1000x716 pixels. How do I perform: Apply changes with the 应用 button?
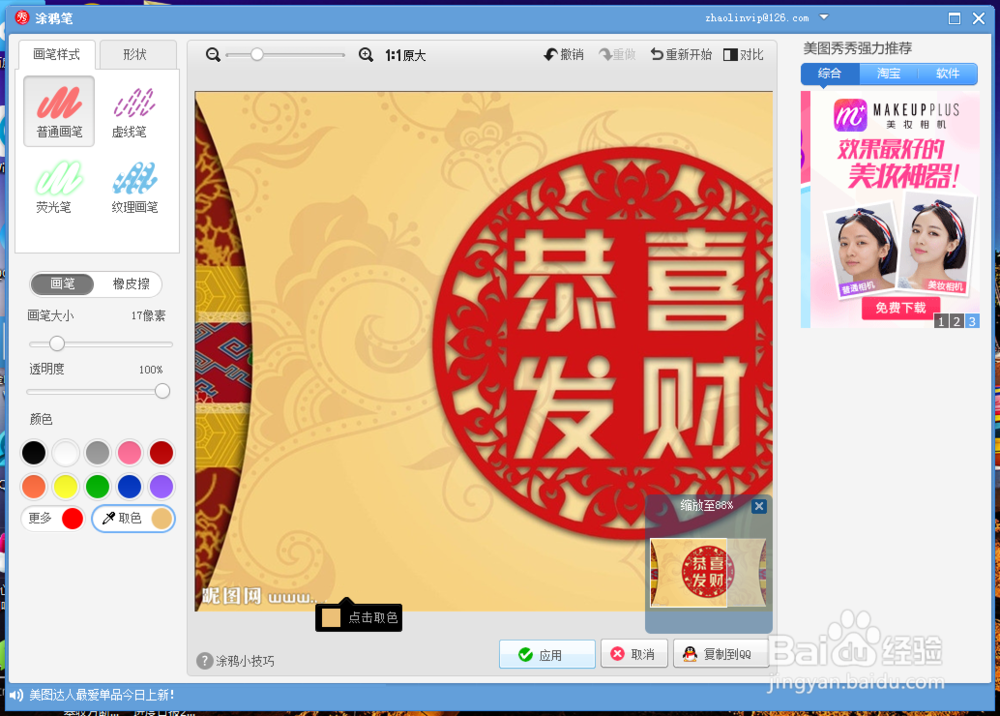tap(547, 654)
